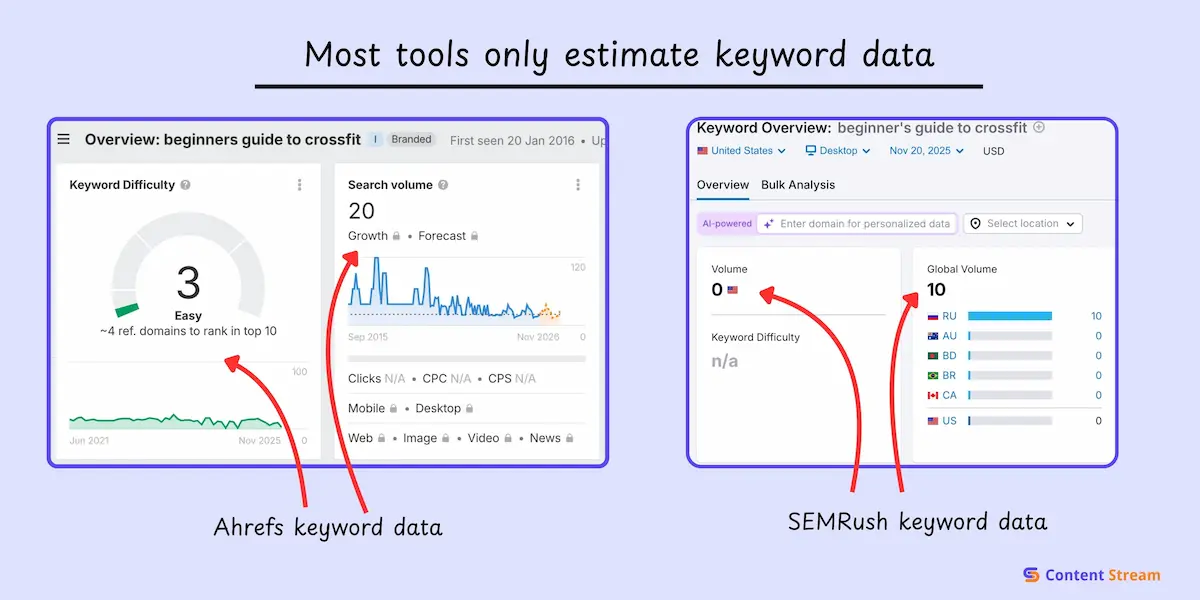The height and width of the screenshot is (600, 1200).
Task: Click the Search volume help icon
Action: [x=443, y=185]
